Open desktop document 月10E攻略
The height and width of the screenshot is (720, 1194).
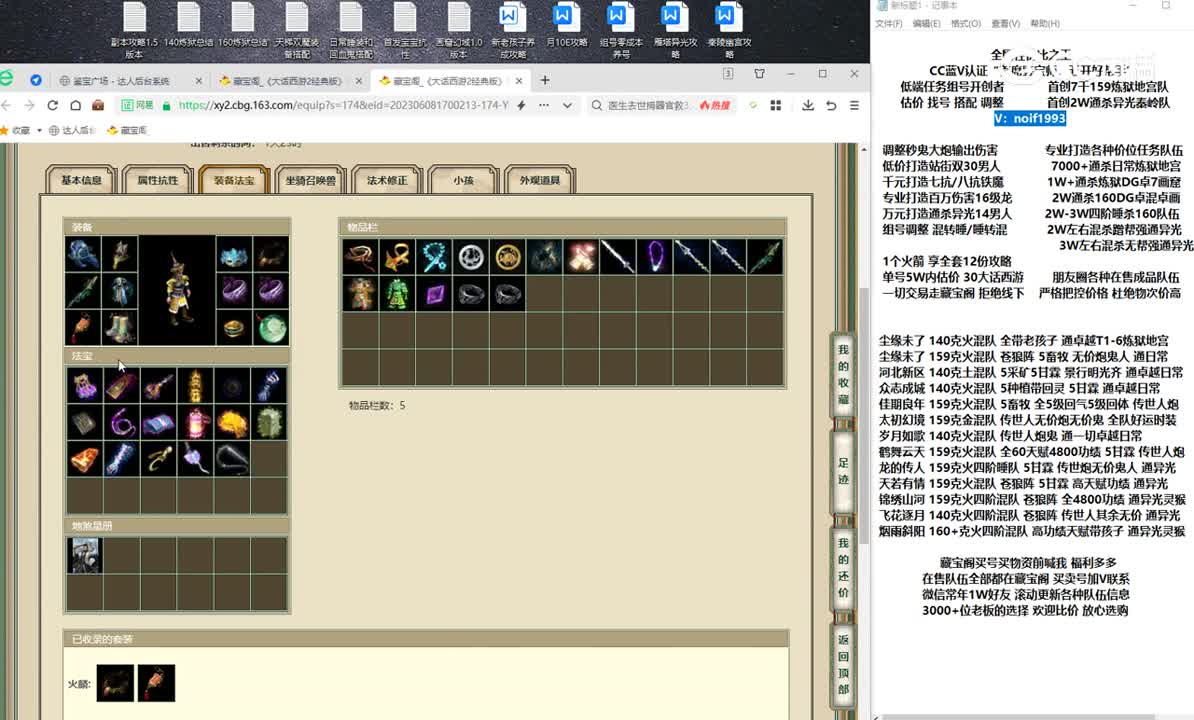567,26
